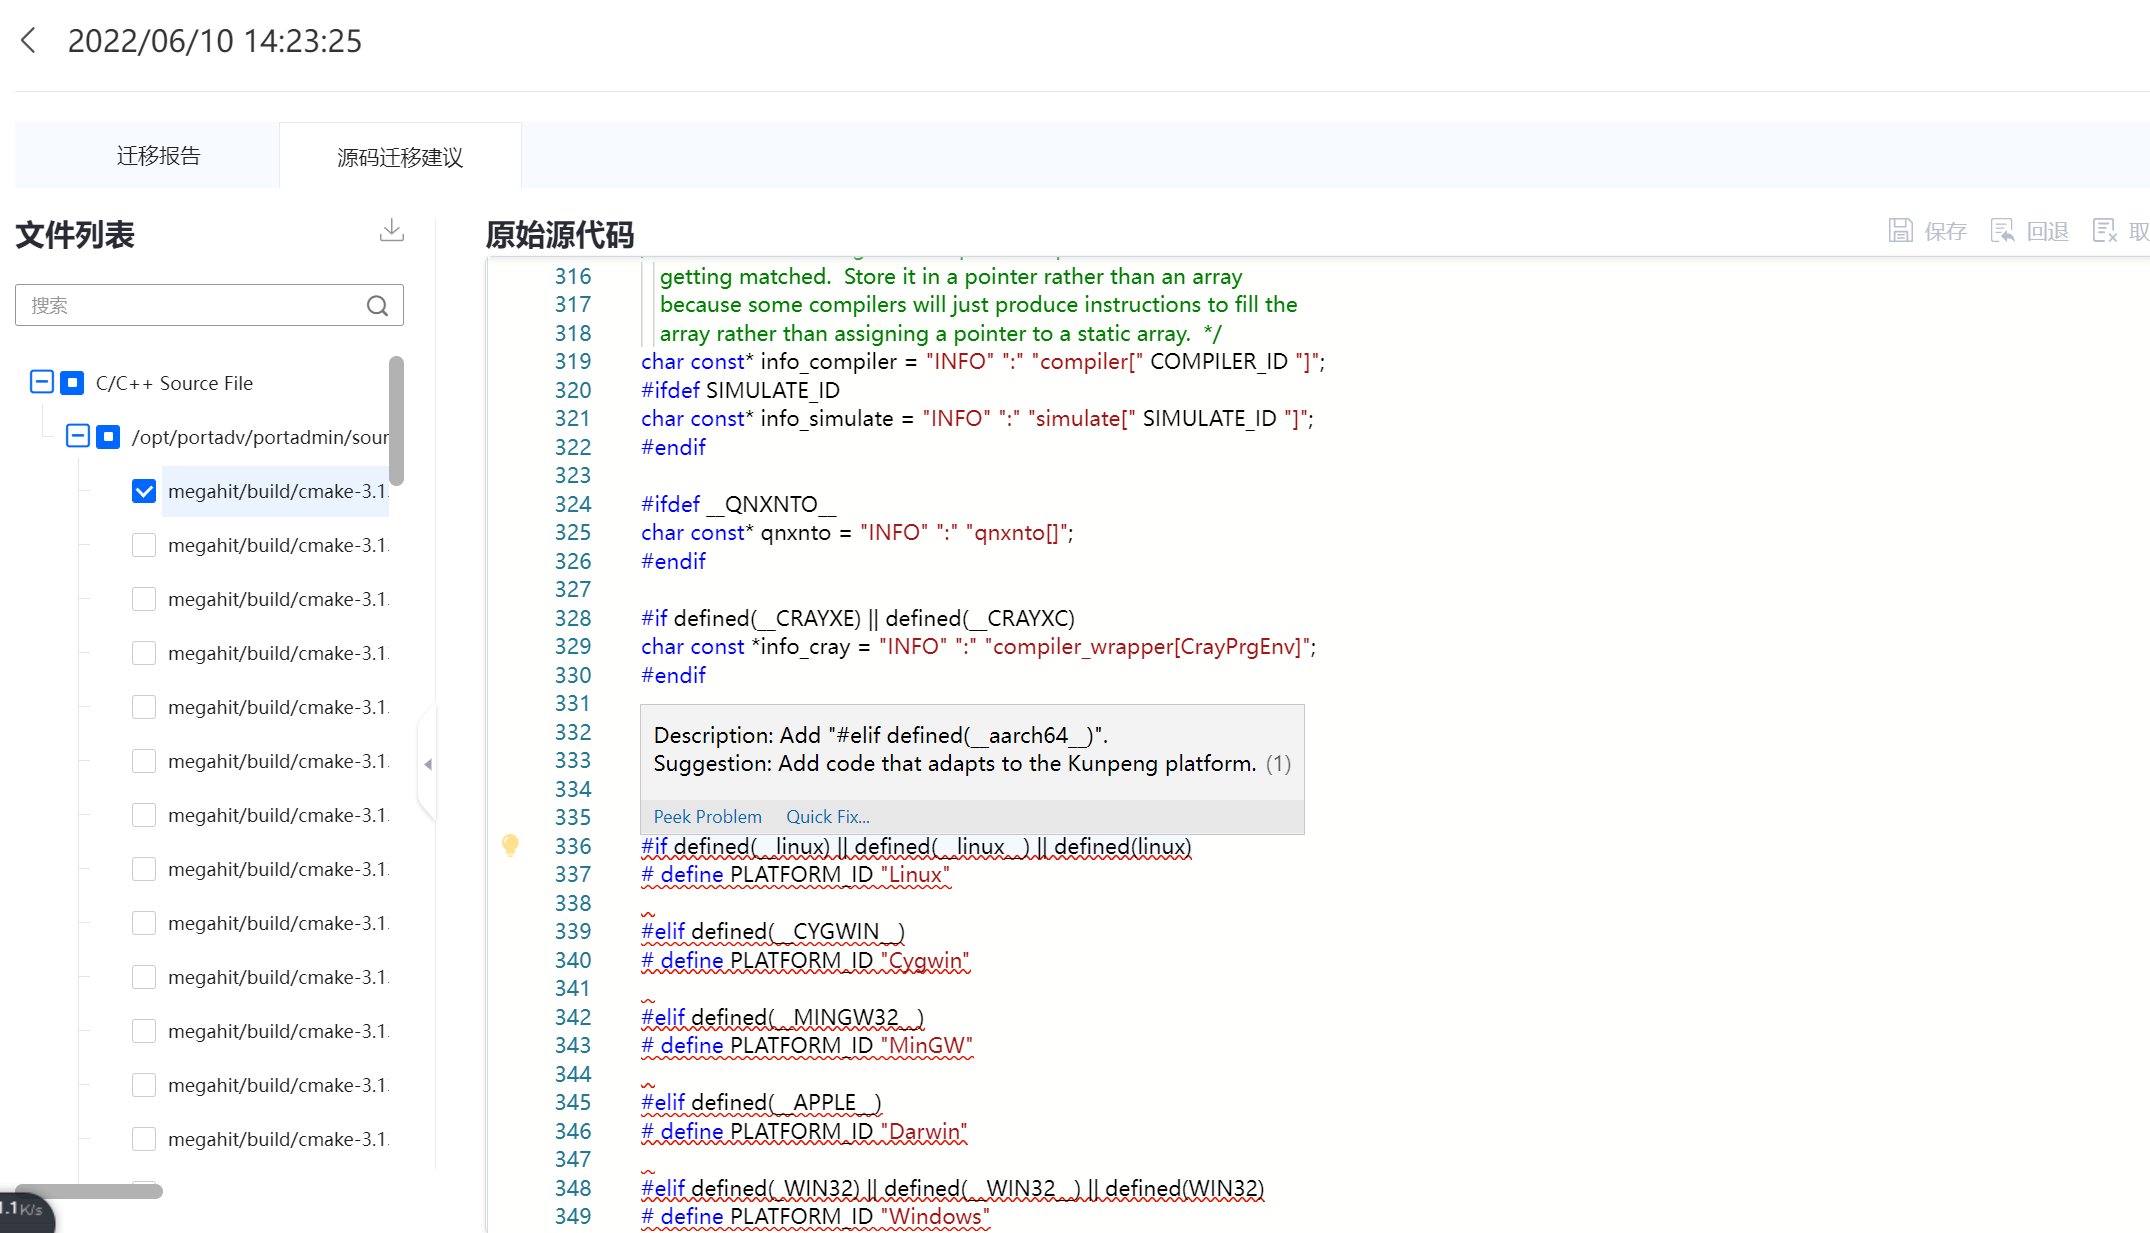Collapse the C/C++ Source File node

42,382
